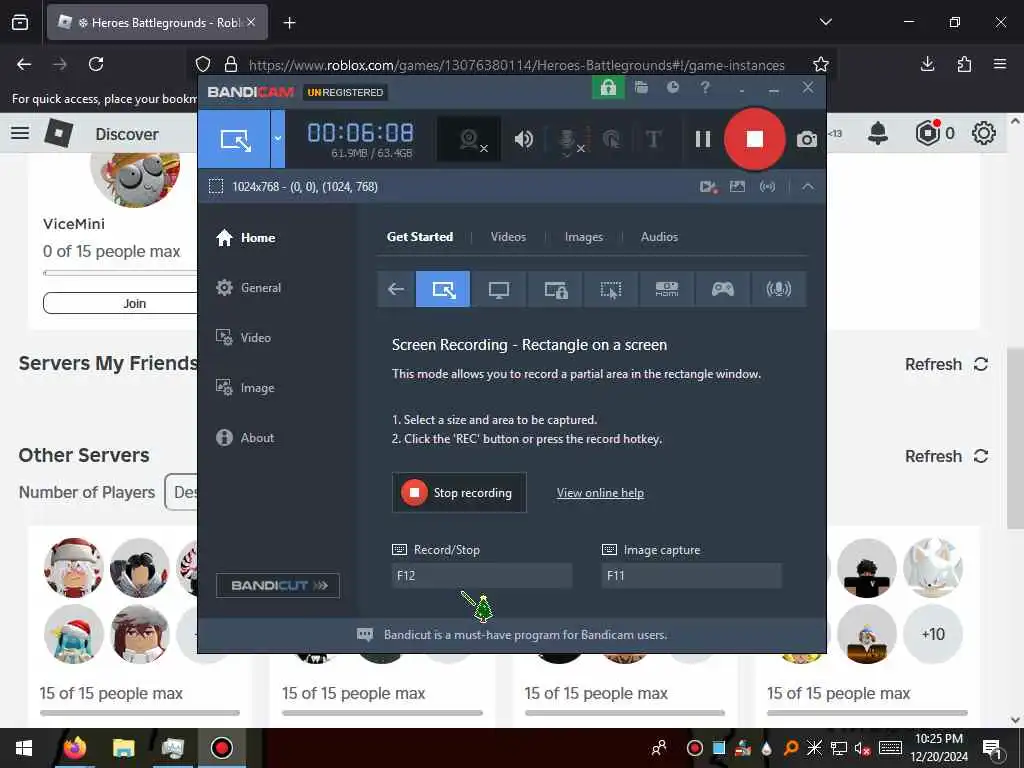Collapse the Bandicam panel with chevron
This screenshot has width=1024, height=768.
click(808, 187)
